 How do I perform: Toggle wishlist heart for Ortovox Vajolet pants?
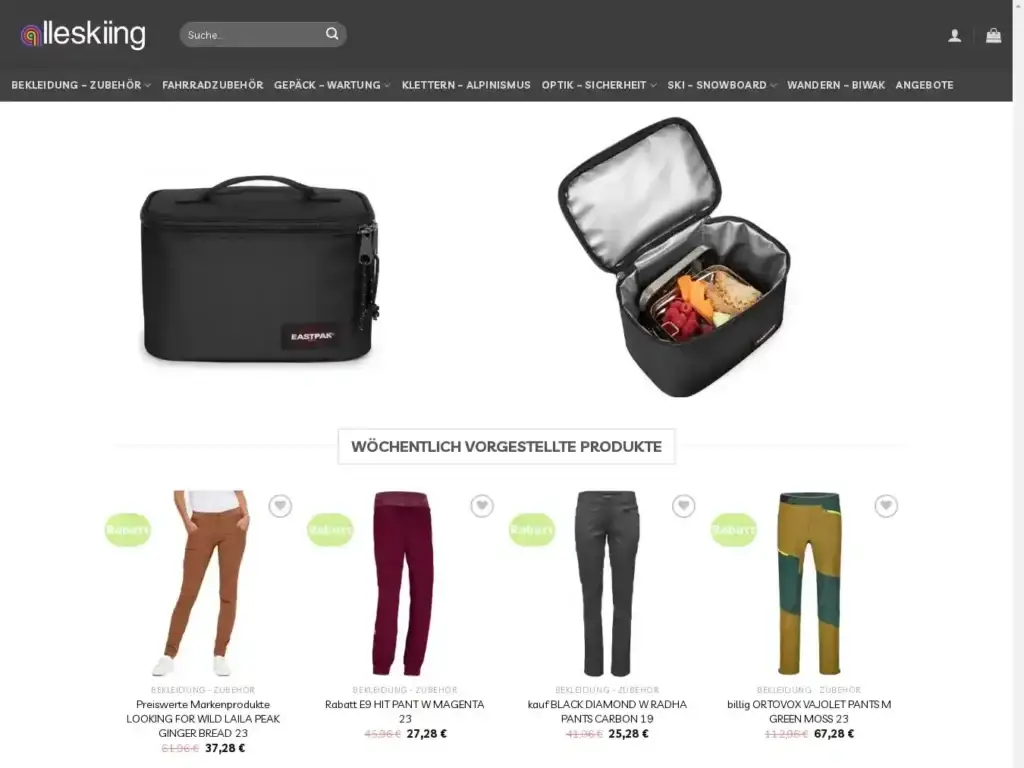886,505
